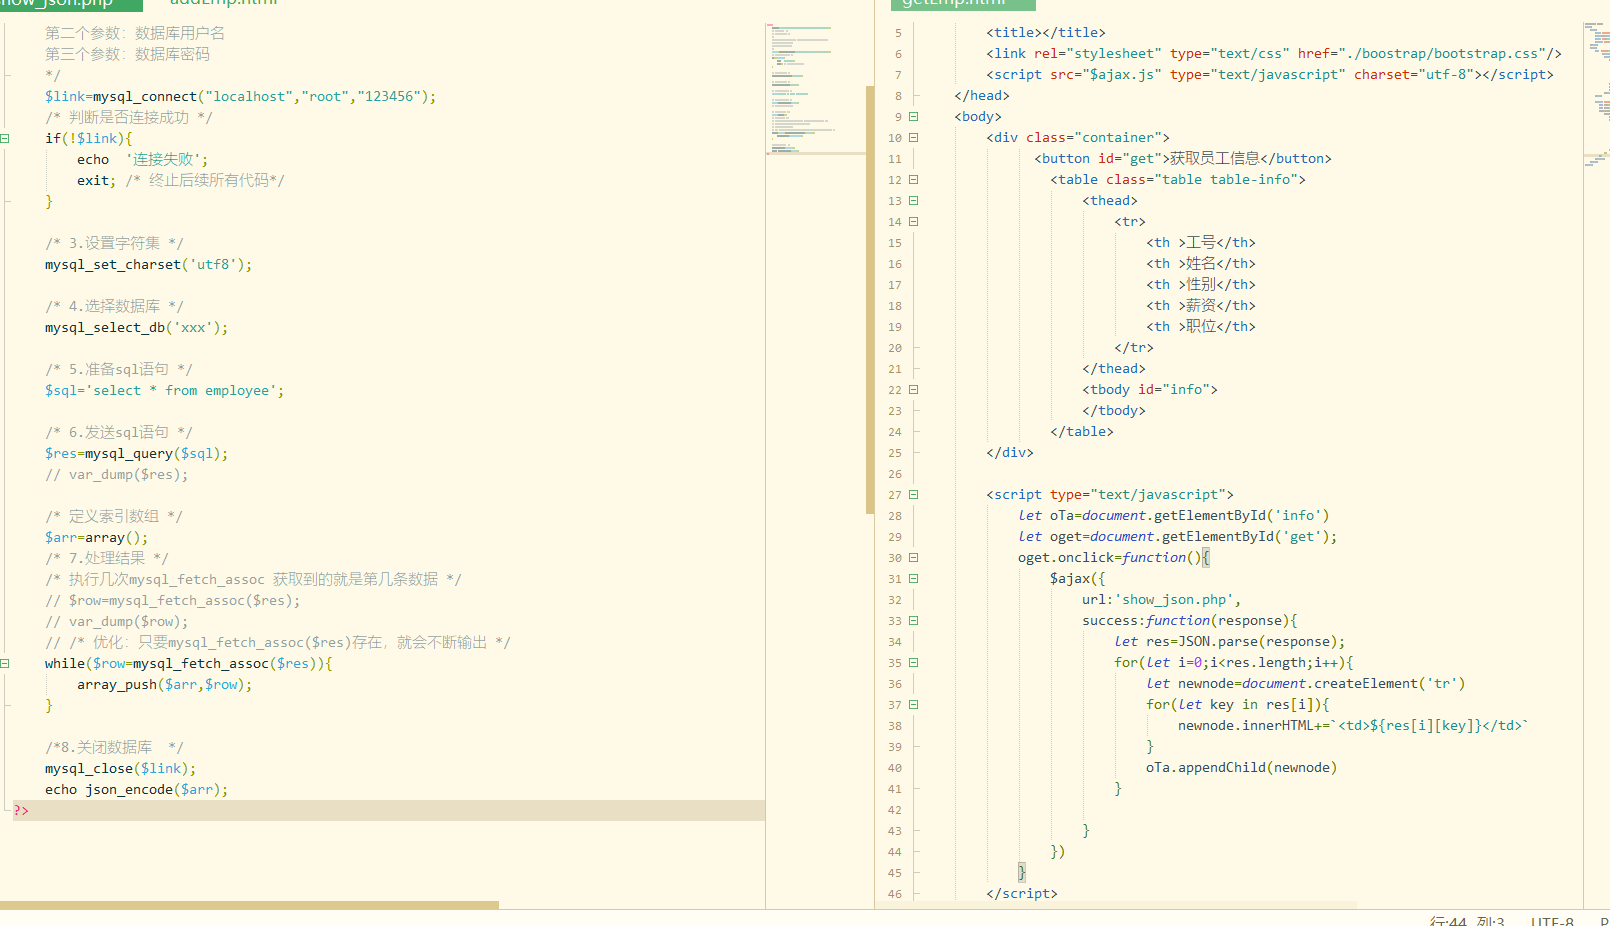Click the closing </table> tag line
Viewport: 1610px width, 926px height.
[x=1082, y=432]
